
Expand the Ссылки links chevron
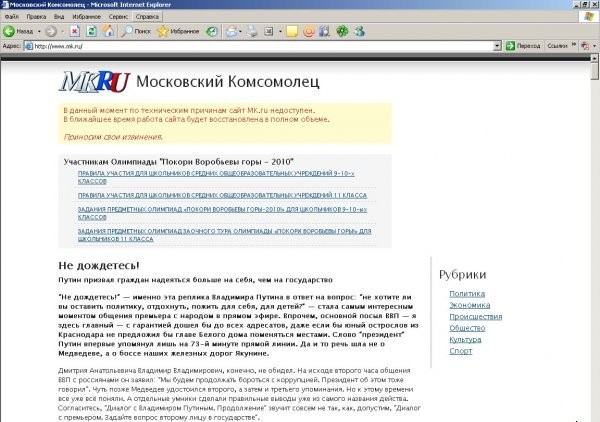[574, 45]
